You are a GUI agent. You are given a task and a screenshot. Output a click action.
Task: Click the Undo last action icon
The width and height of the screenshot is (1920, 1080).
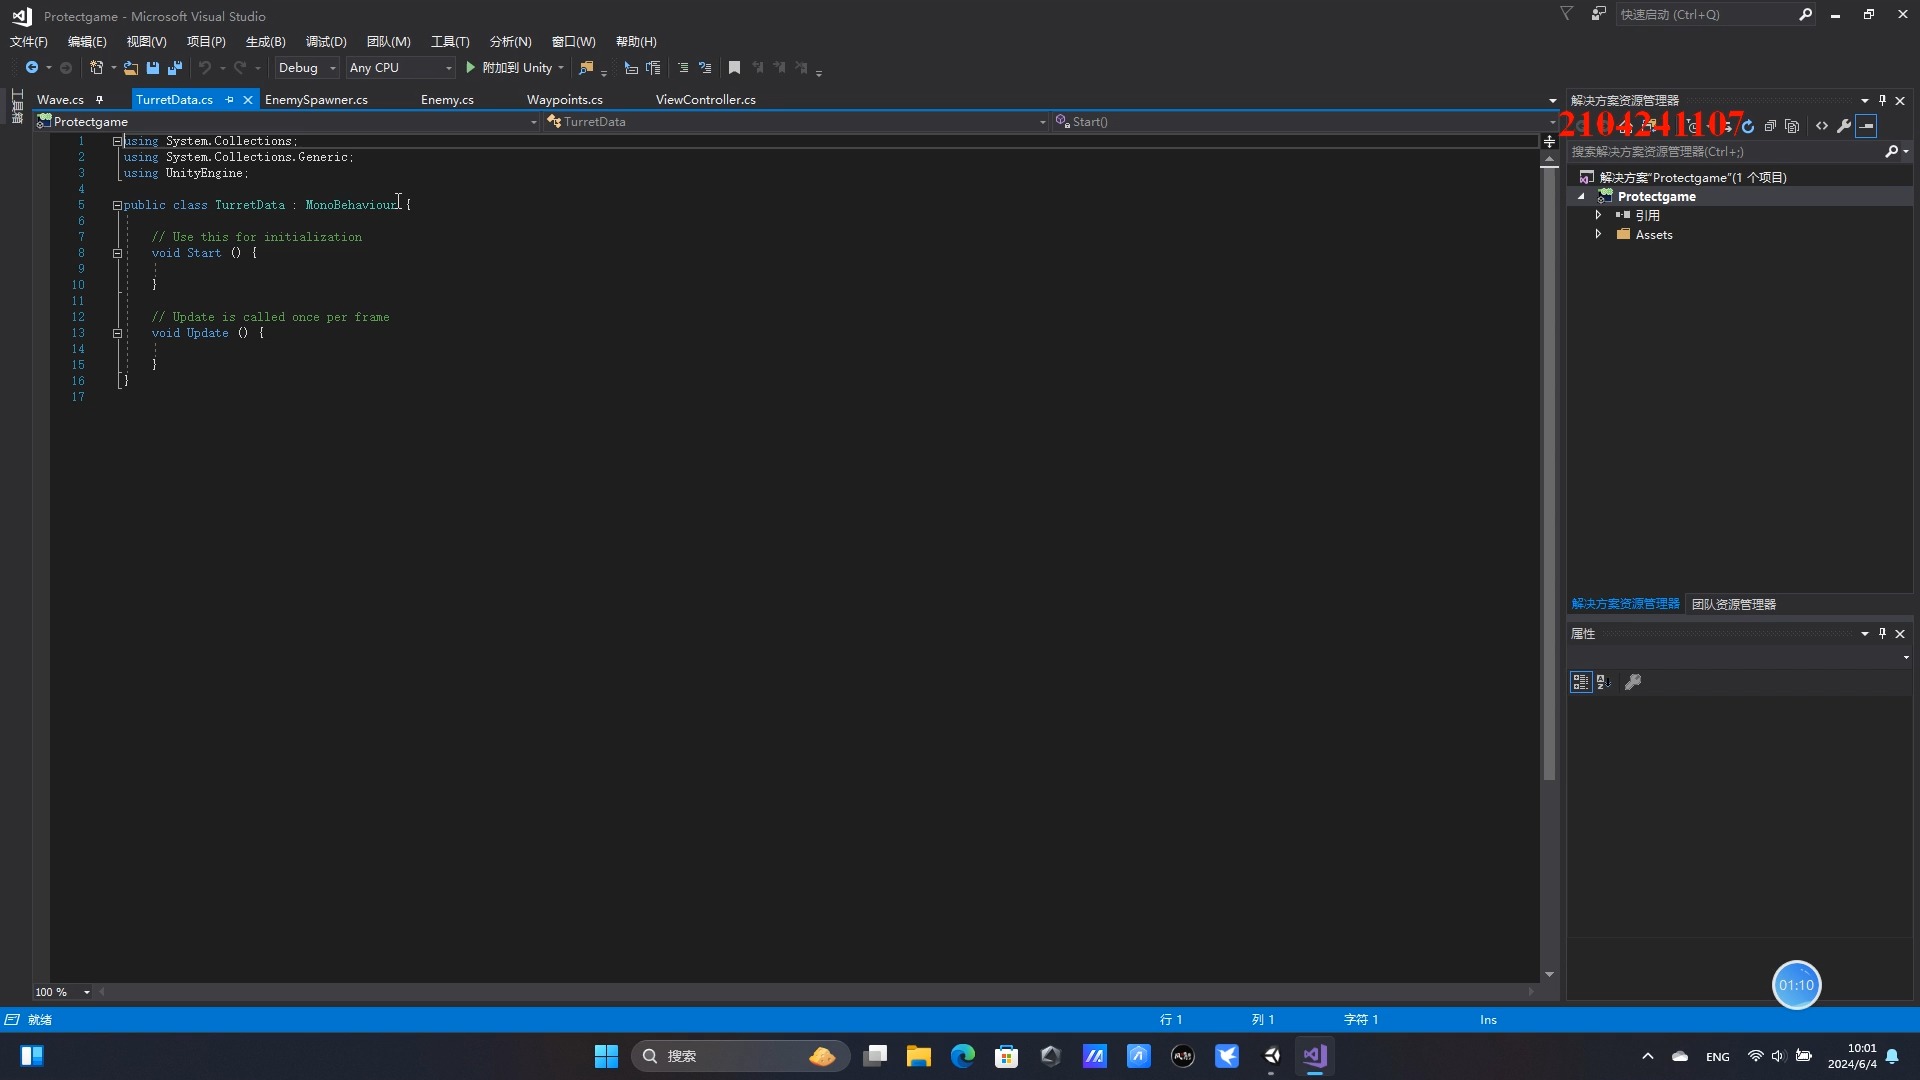click(x=202, y=67)
